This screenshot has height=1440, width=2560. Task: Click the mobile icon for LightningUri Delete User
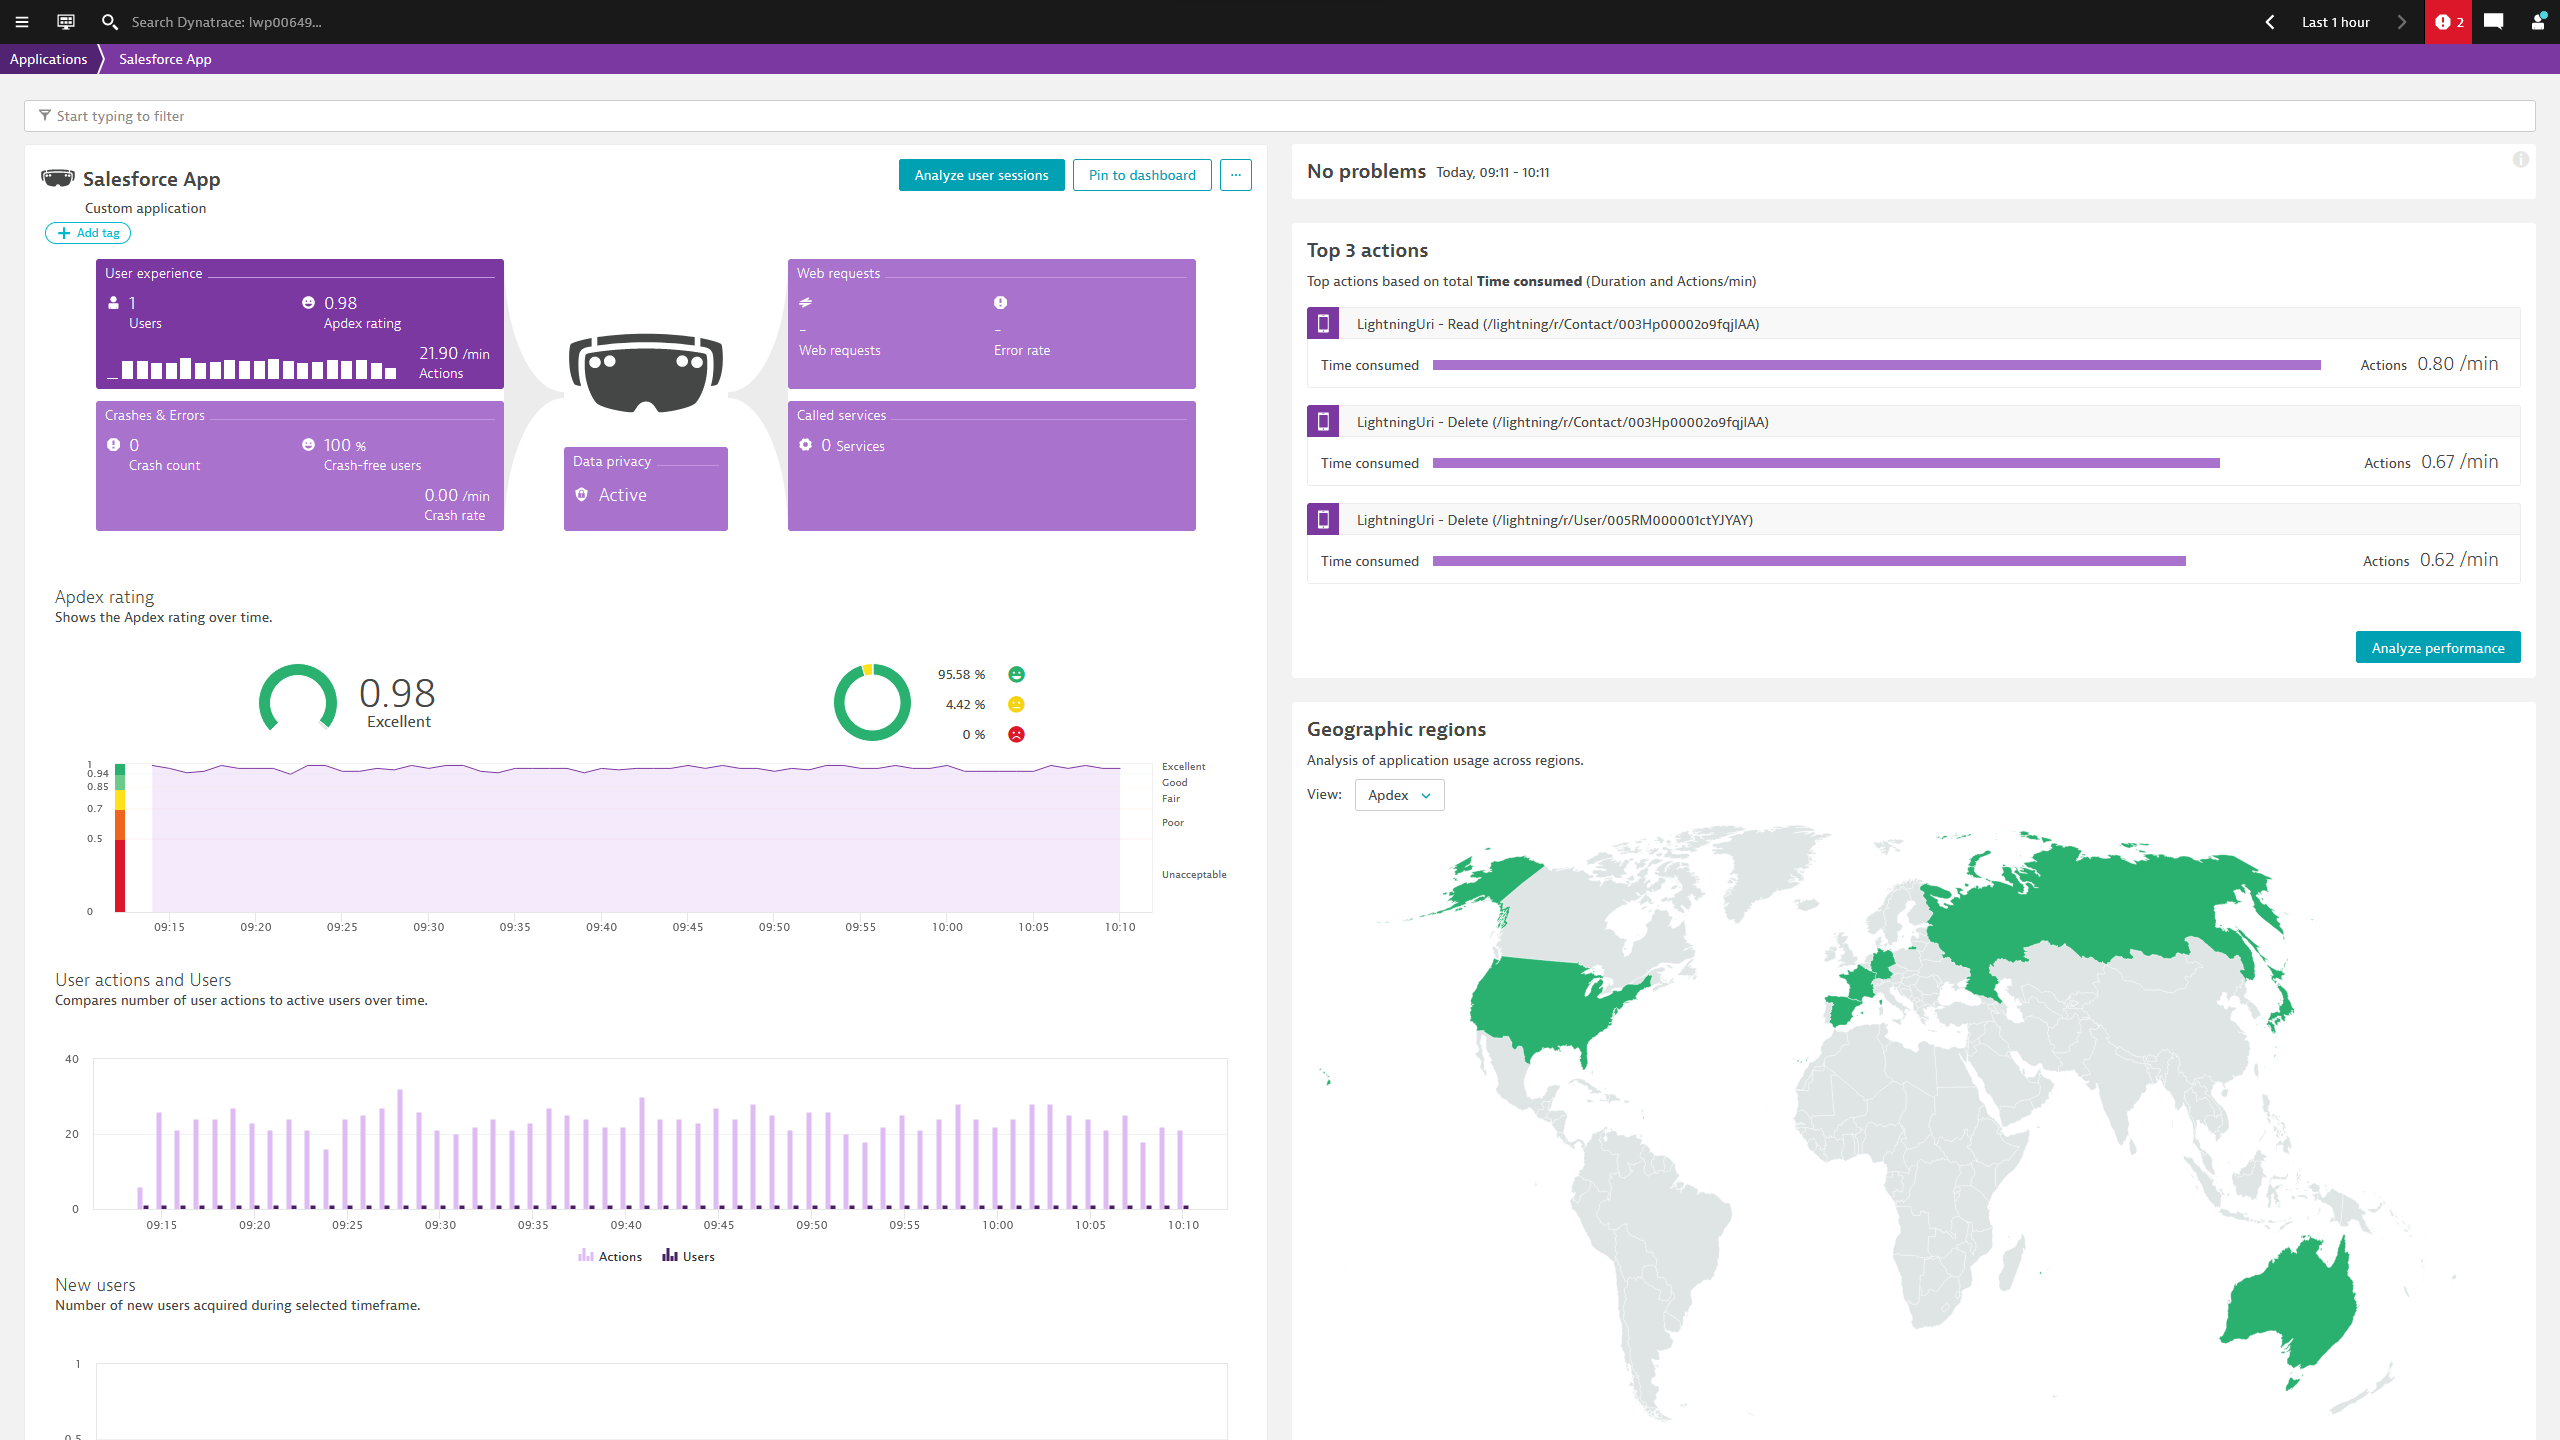1323,520
